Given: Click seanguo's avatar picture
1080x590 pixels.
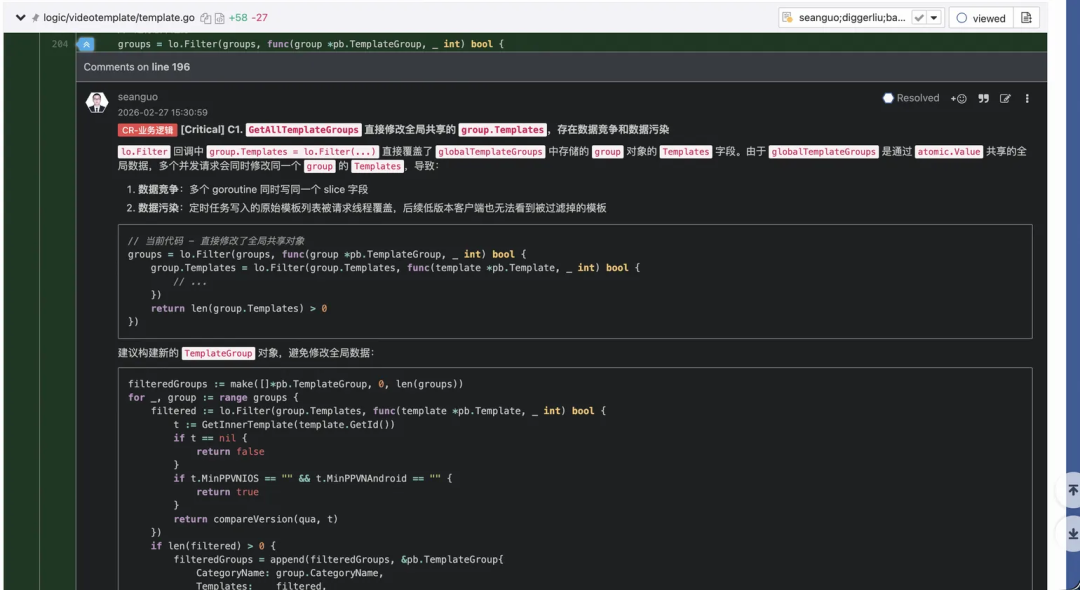Looking at the screenshot, I should (96, 102).
